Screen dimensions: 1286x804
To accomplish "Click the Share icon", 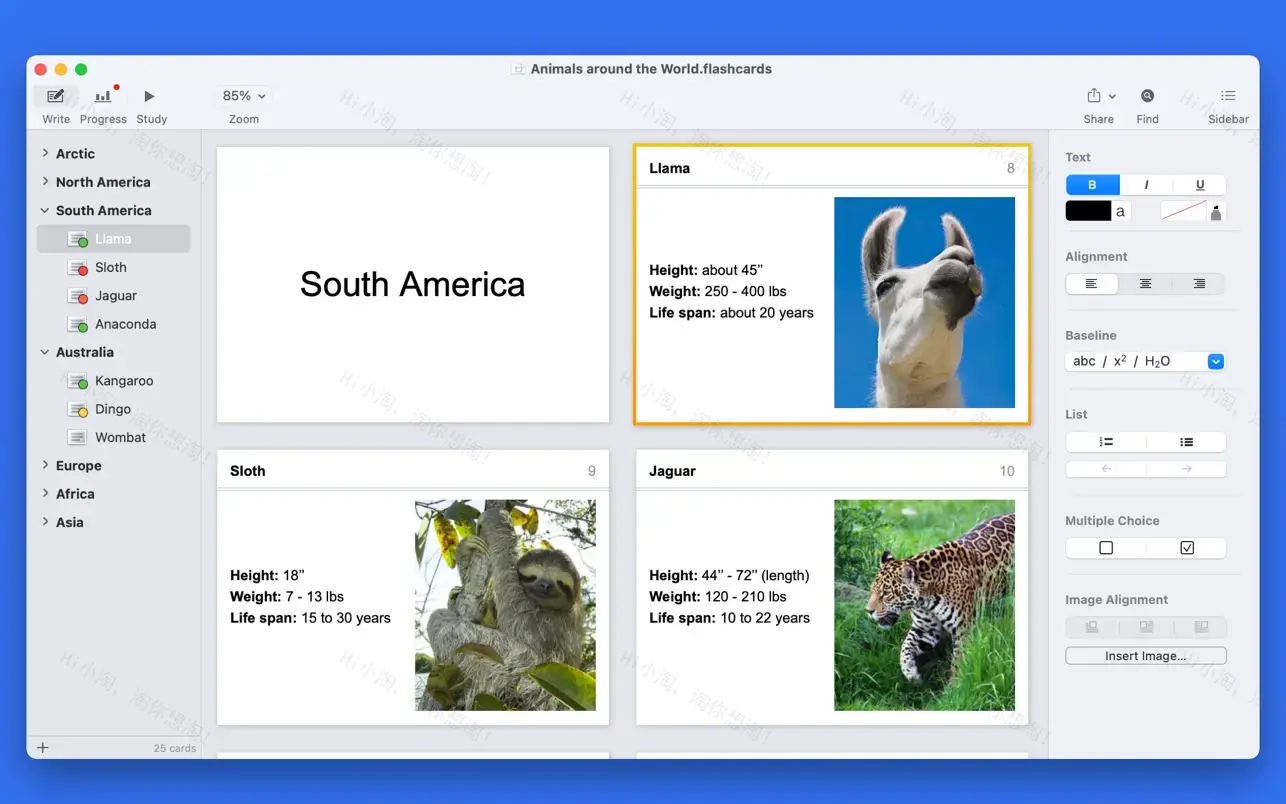I will pyautogui.click(x=1093, y=97).
